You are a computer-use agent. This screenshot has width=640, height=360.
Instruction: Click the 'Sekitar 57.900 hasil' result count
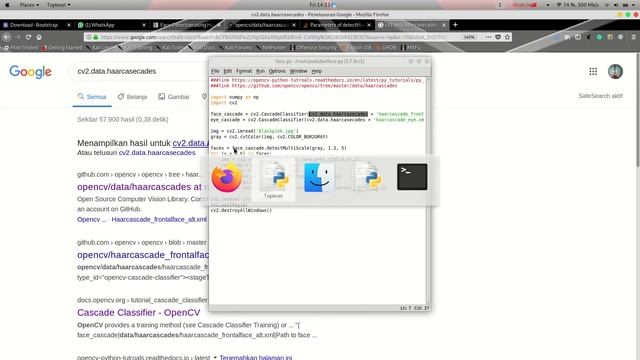coord(122,120)
